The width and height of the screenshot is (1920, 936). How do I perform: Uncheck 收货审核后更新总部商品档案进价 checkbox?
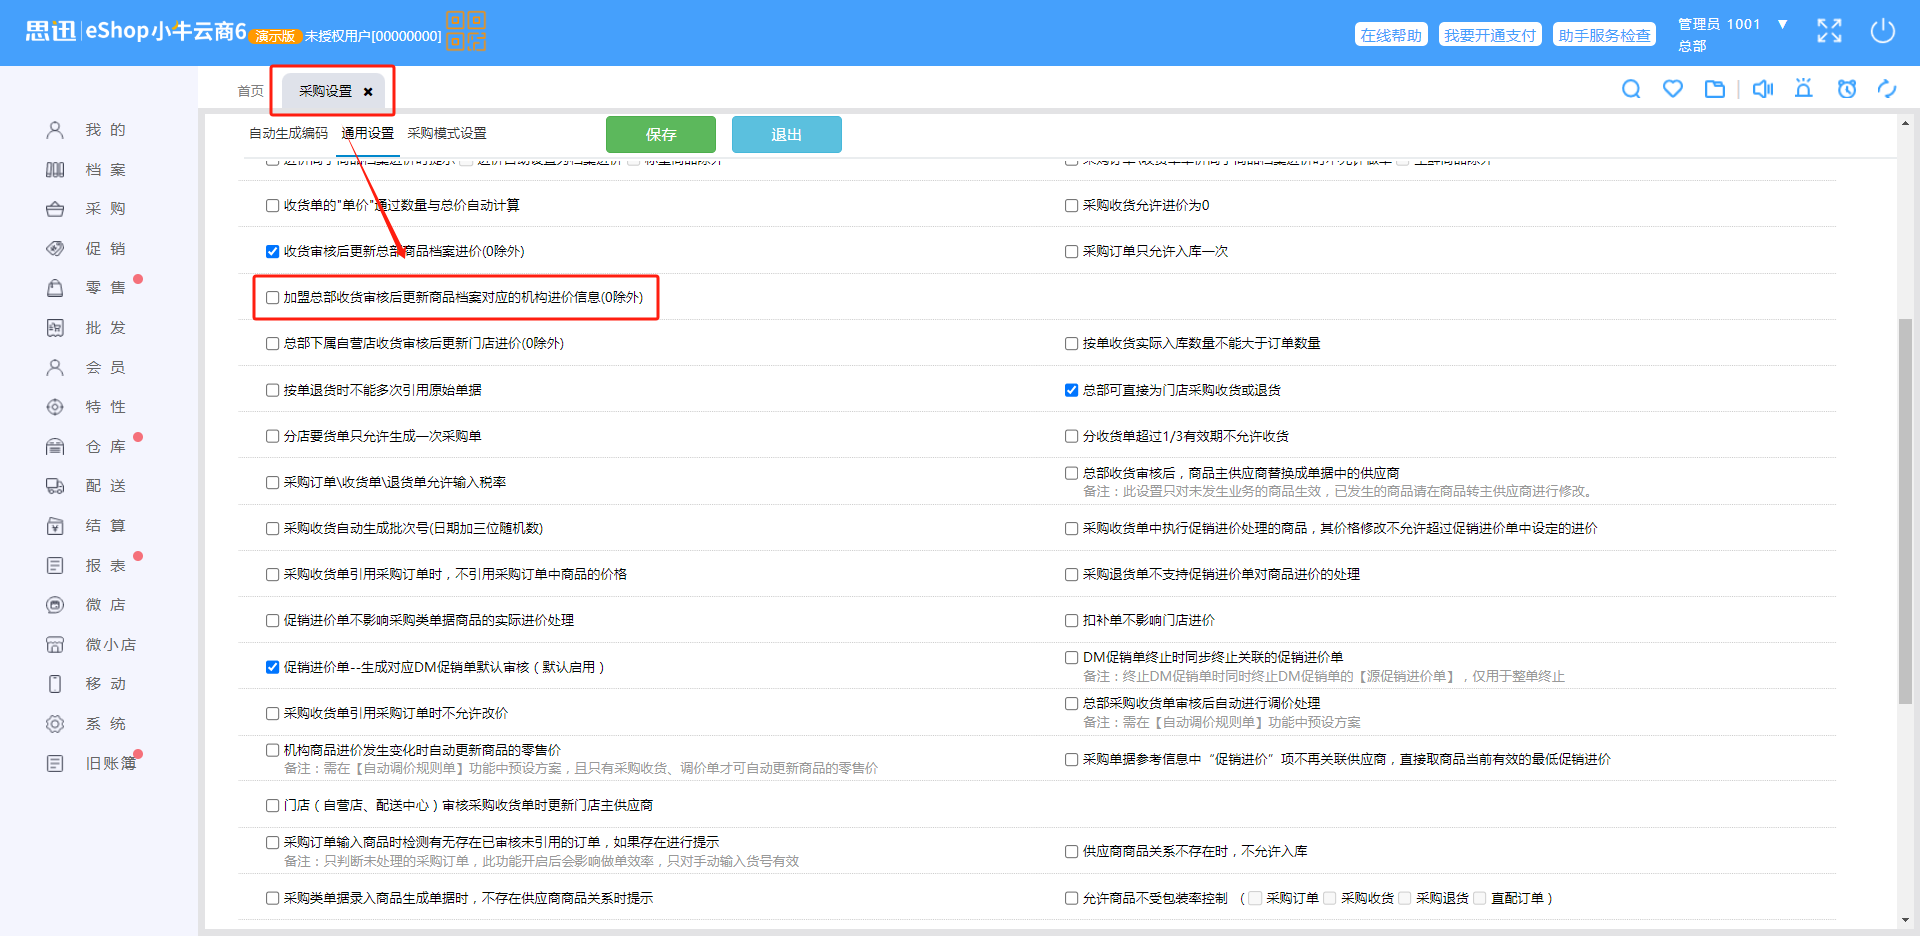pyautogui.click(x=272, y=252)
